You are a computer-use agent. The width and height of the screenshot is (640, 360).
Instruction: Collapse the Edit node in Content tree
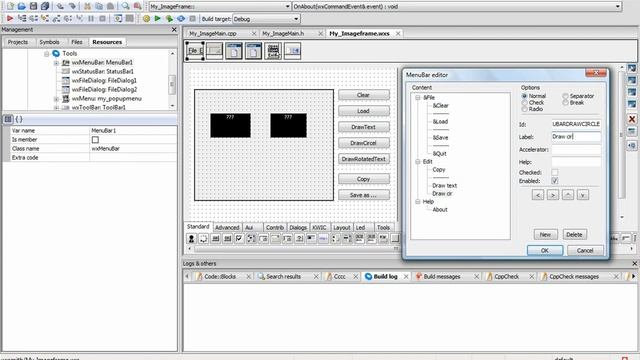pos(418,162)
